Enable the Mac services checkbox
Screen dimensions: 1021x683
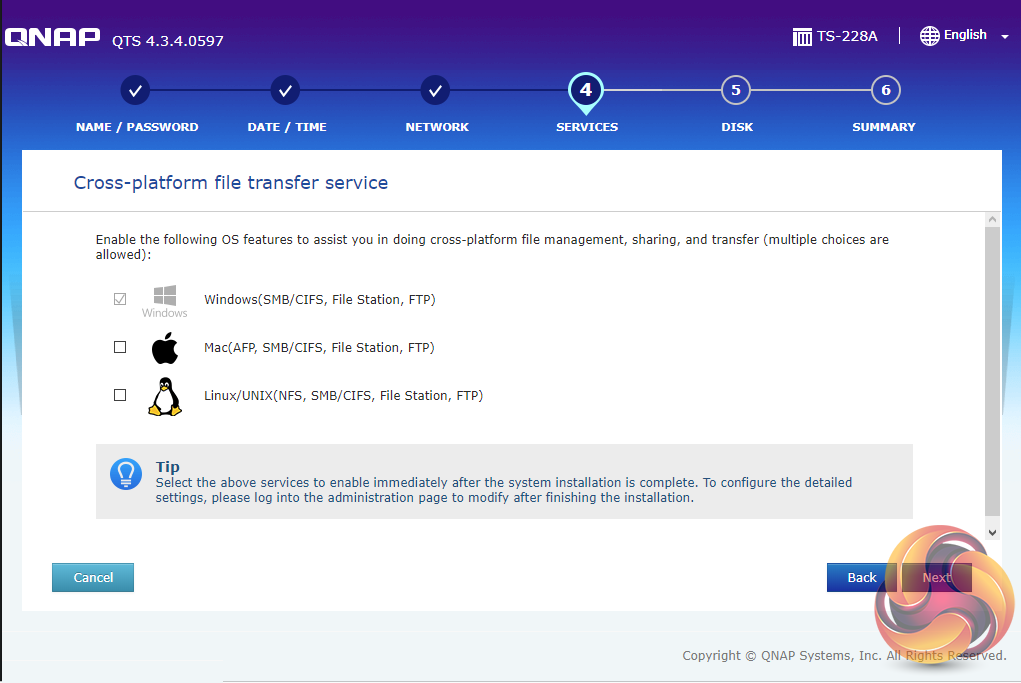click(120, 347)
